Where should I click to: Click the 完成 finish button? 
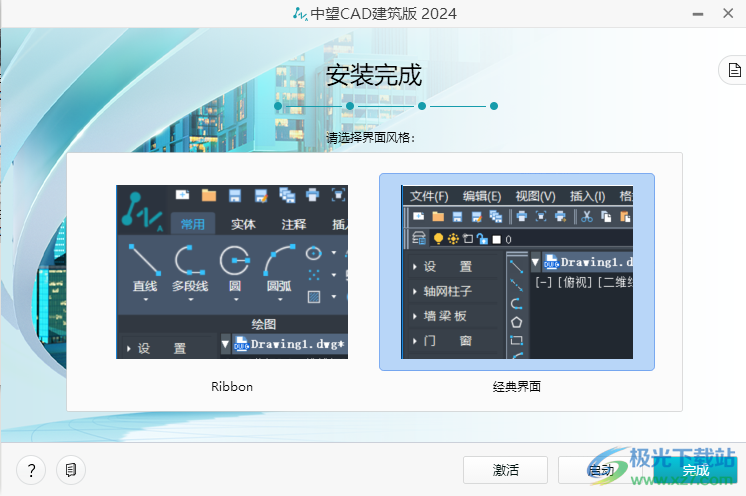[695, 470]
